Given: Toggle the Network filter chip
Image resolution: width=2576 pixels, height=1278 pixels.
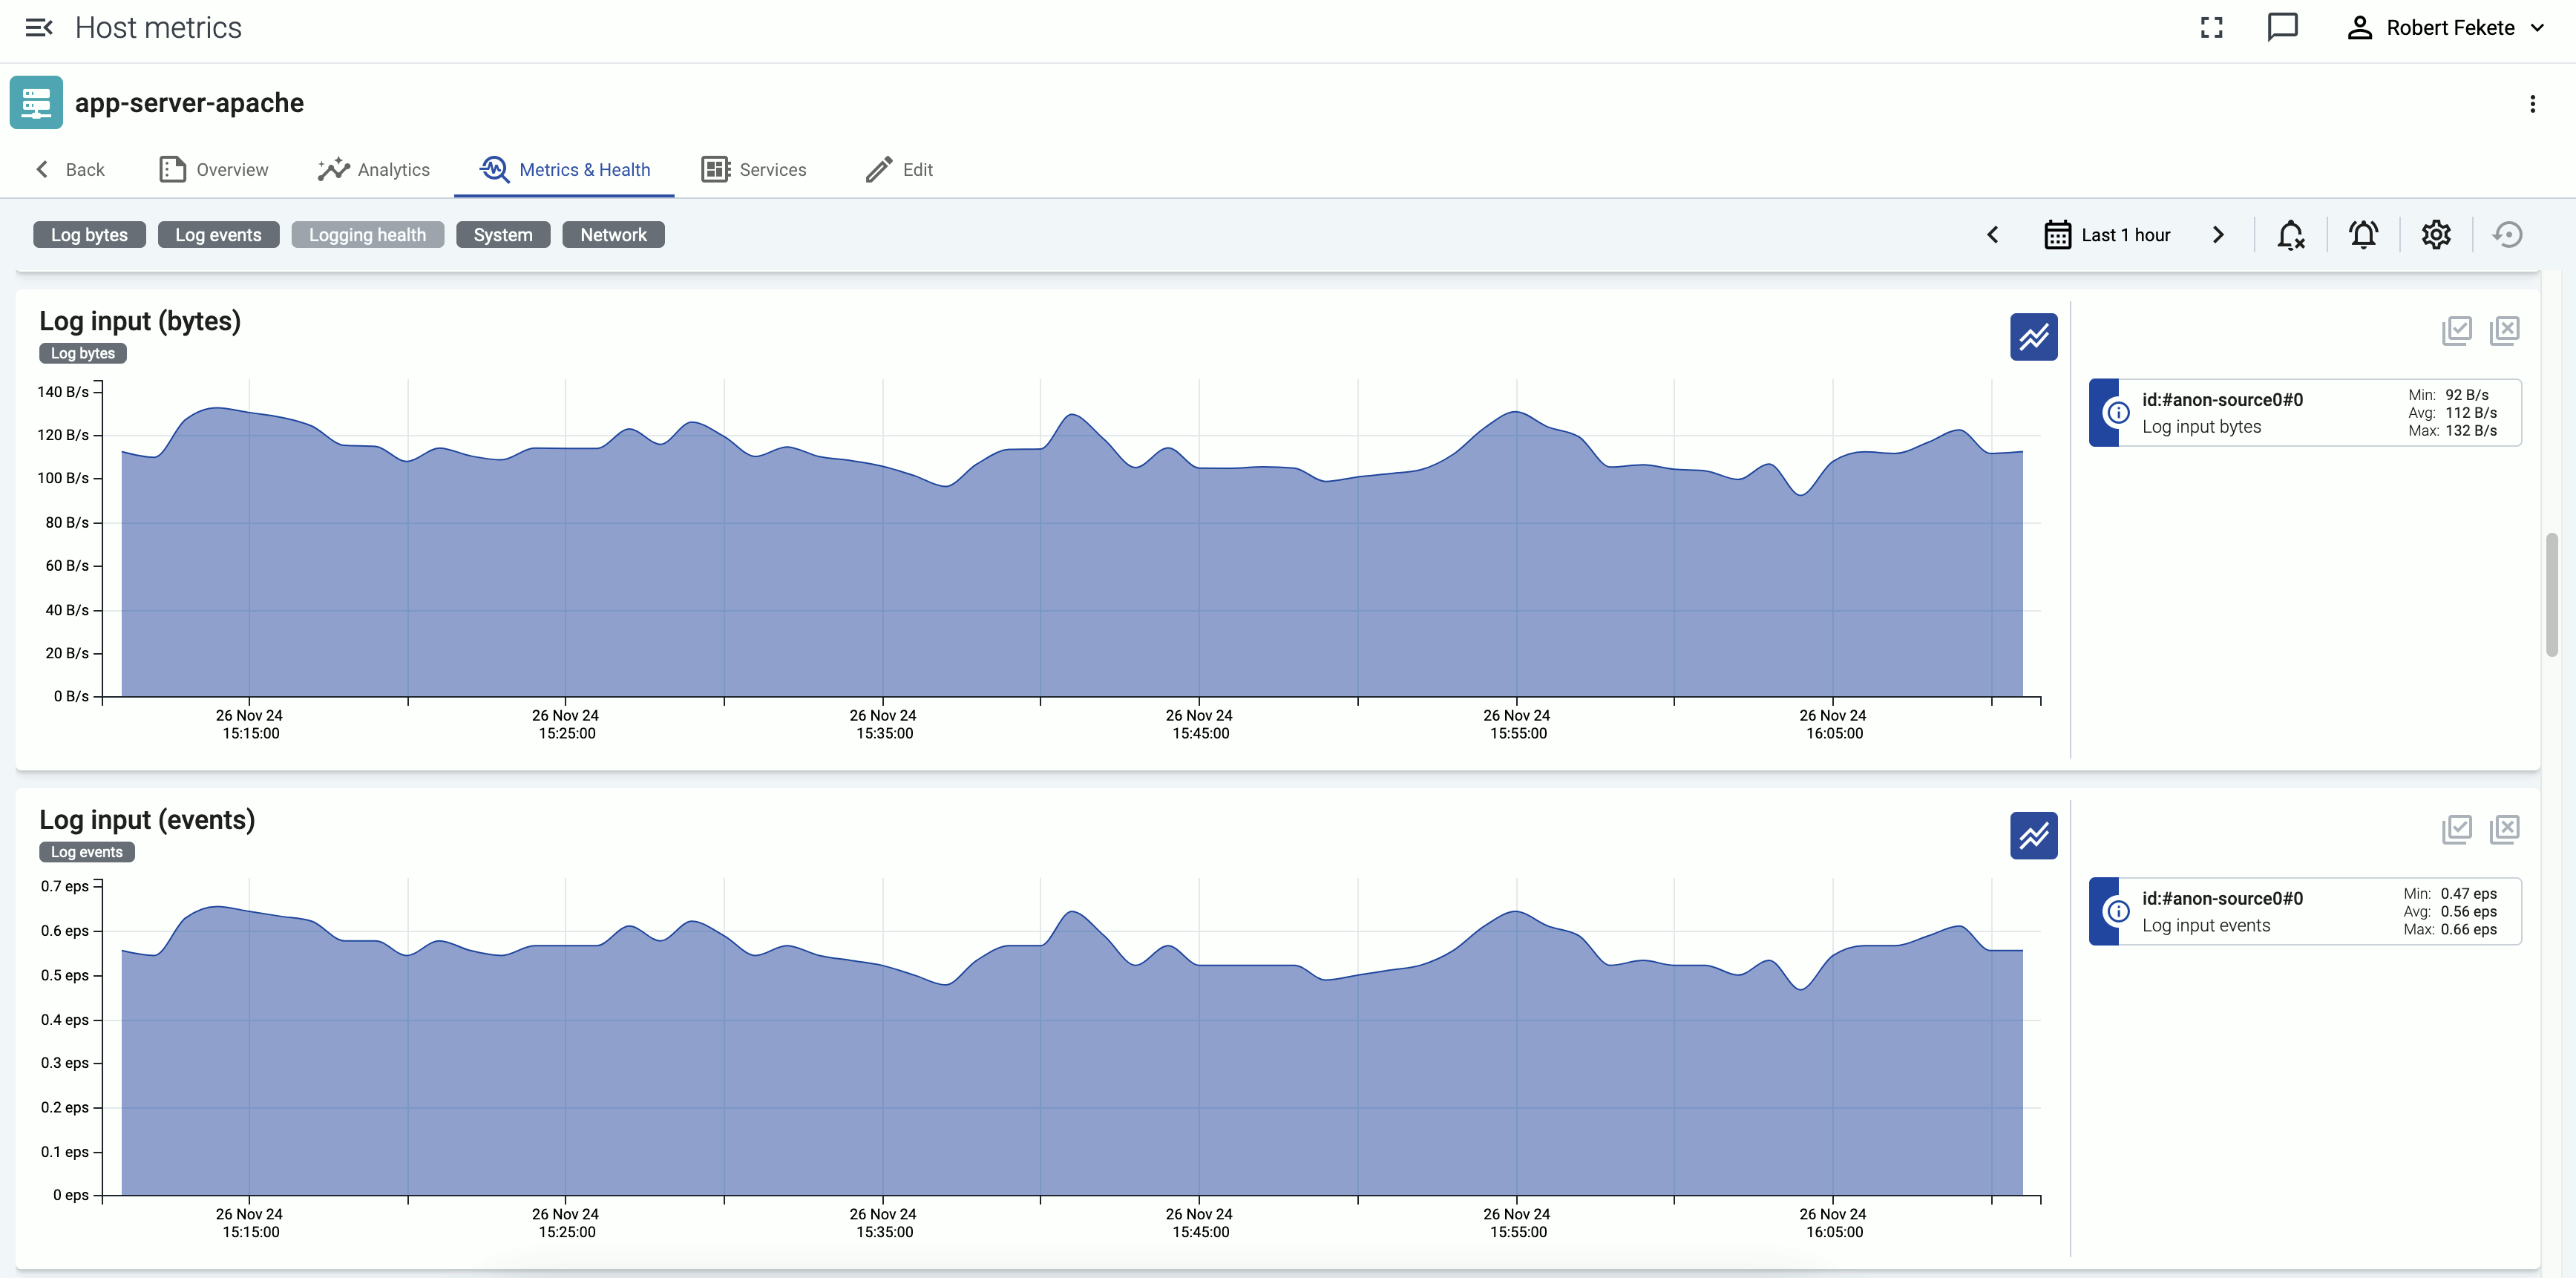Looking at the screenshot, I should 613,235.
